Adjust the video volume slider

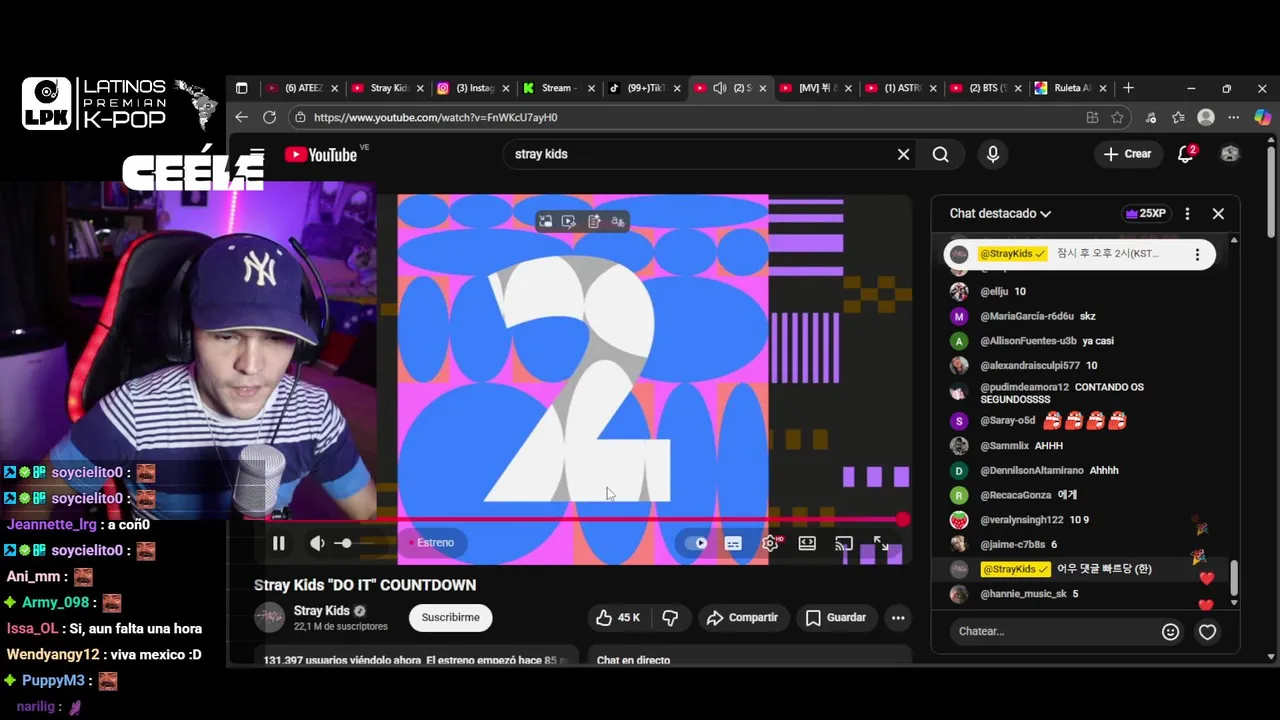point(355,543)
